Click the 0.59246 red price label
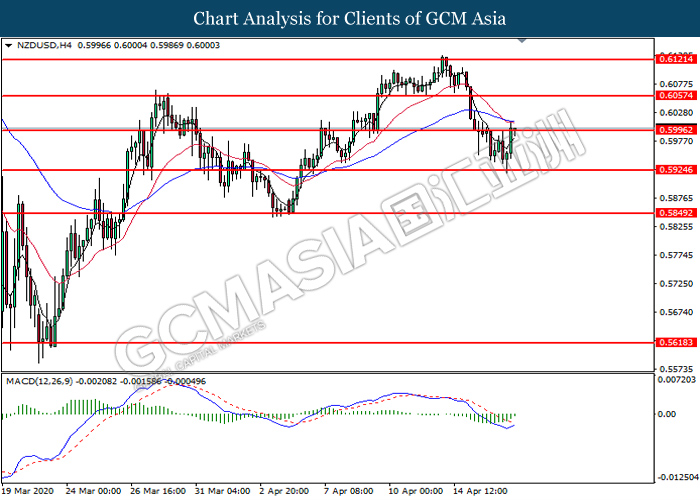The image size is (700, 500). [676, 170]
